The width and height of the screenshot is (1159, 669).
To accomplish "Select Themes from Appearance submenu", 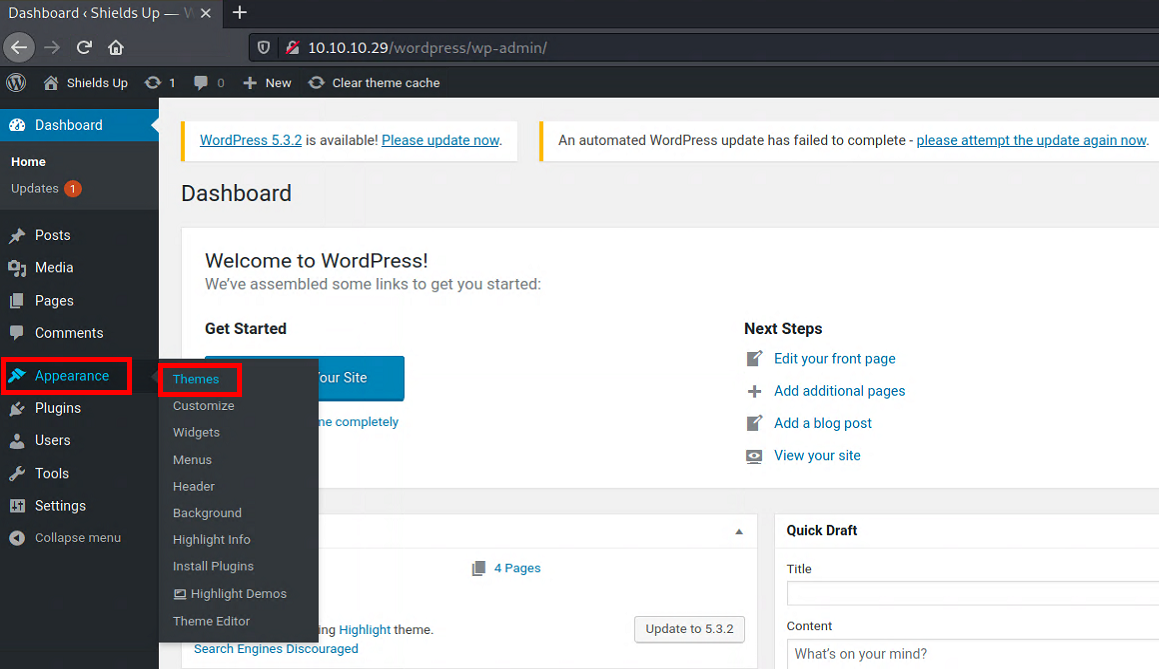I will 196,380.
